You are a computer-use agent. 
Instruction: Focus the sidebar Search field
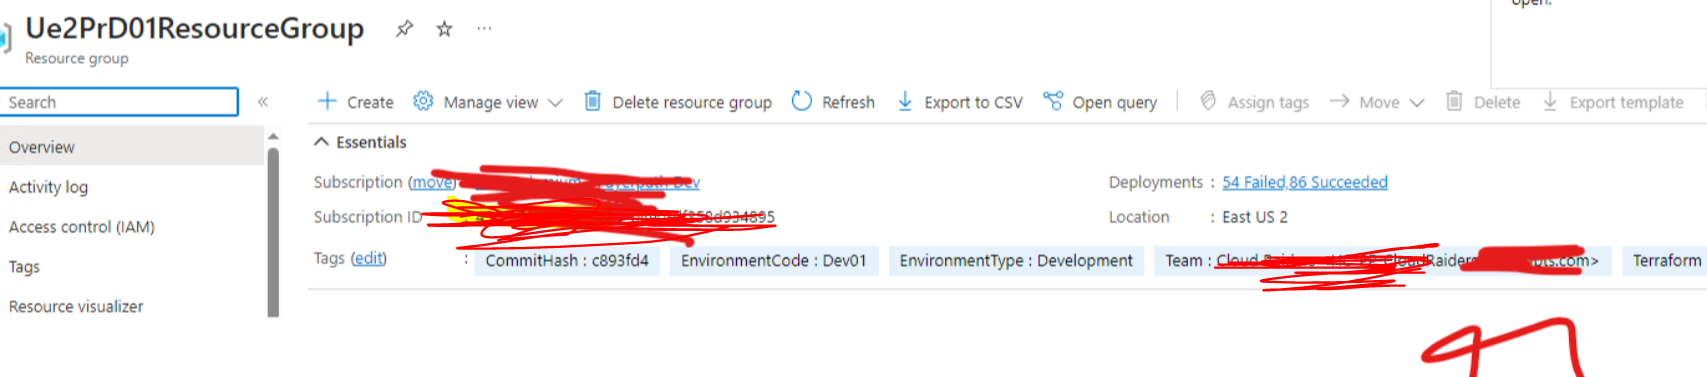119,102
